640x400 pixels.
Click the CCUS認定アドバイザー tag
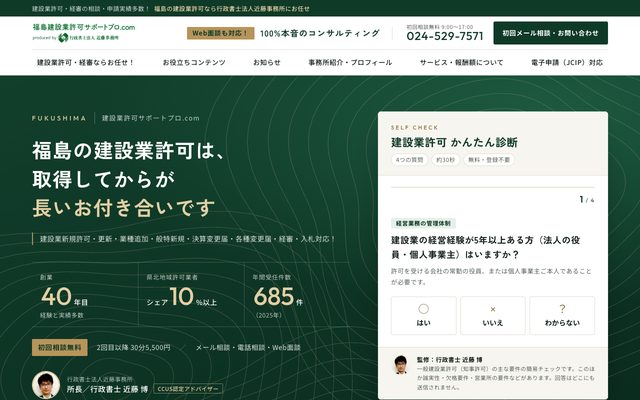tap(188, 389)
